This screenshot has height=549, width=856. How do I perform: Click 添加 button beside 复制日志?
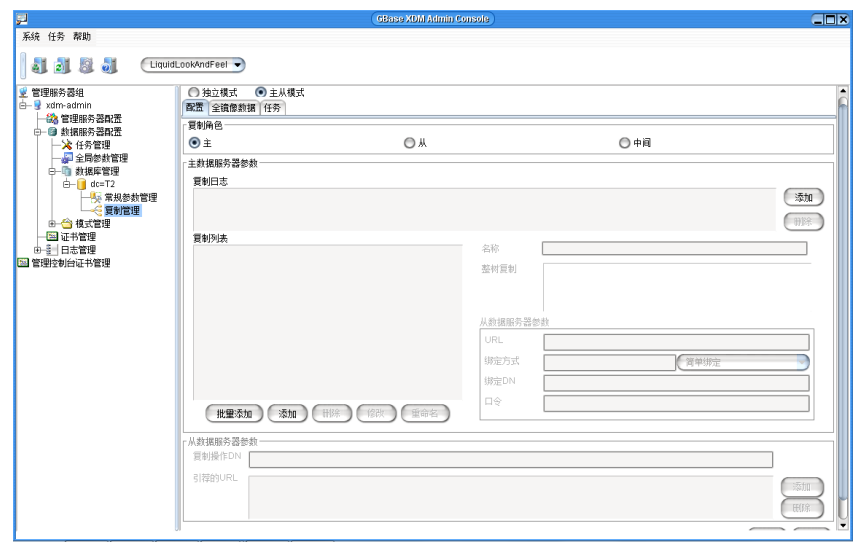click(x=804, y=198)
